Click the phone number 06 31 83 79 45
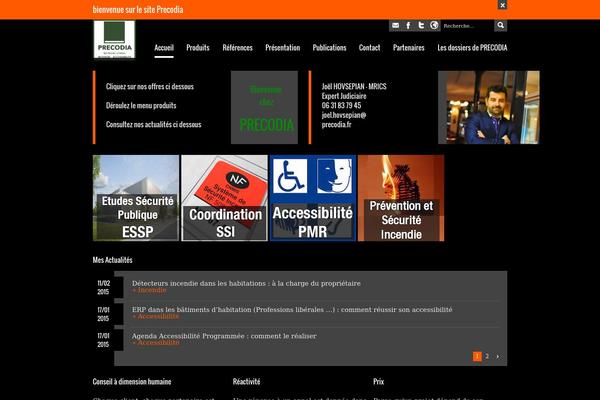The height and width of the screenshot is (400, 600). [x=341, y=106]
